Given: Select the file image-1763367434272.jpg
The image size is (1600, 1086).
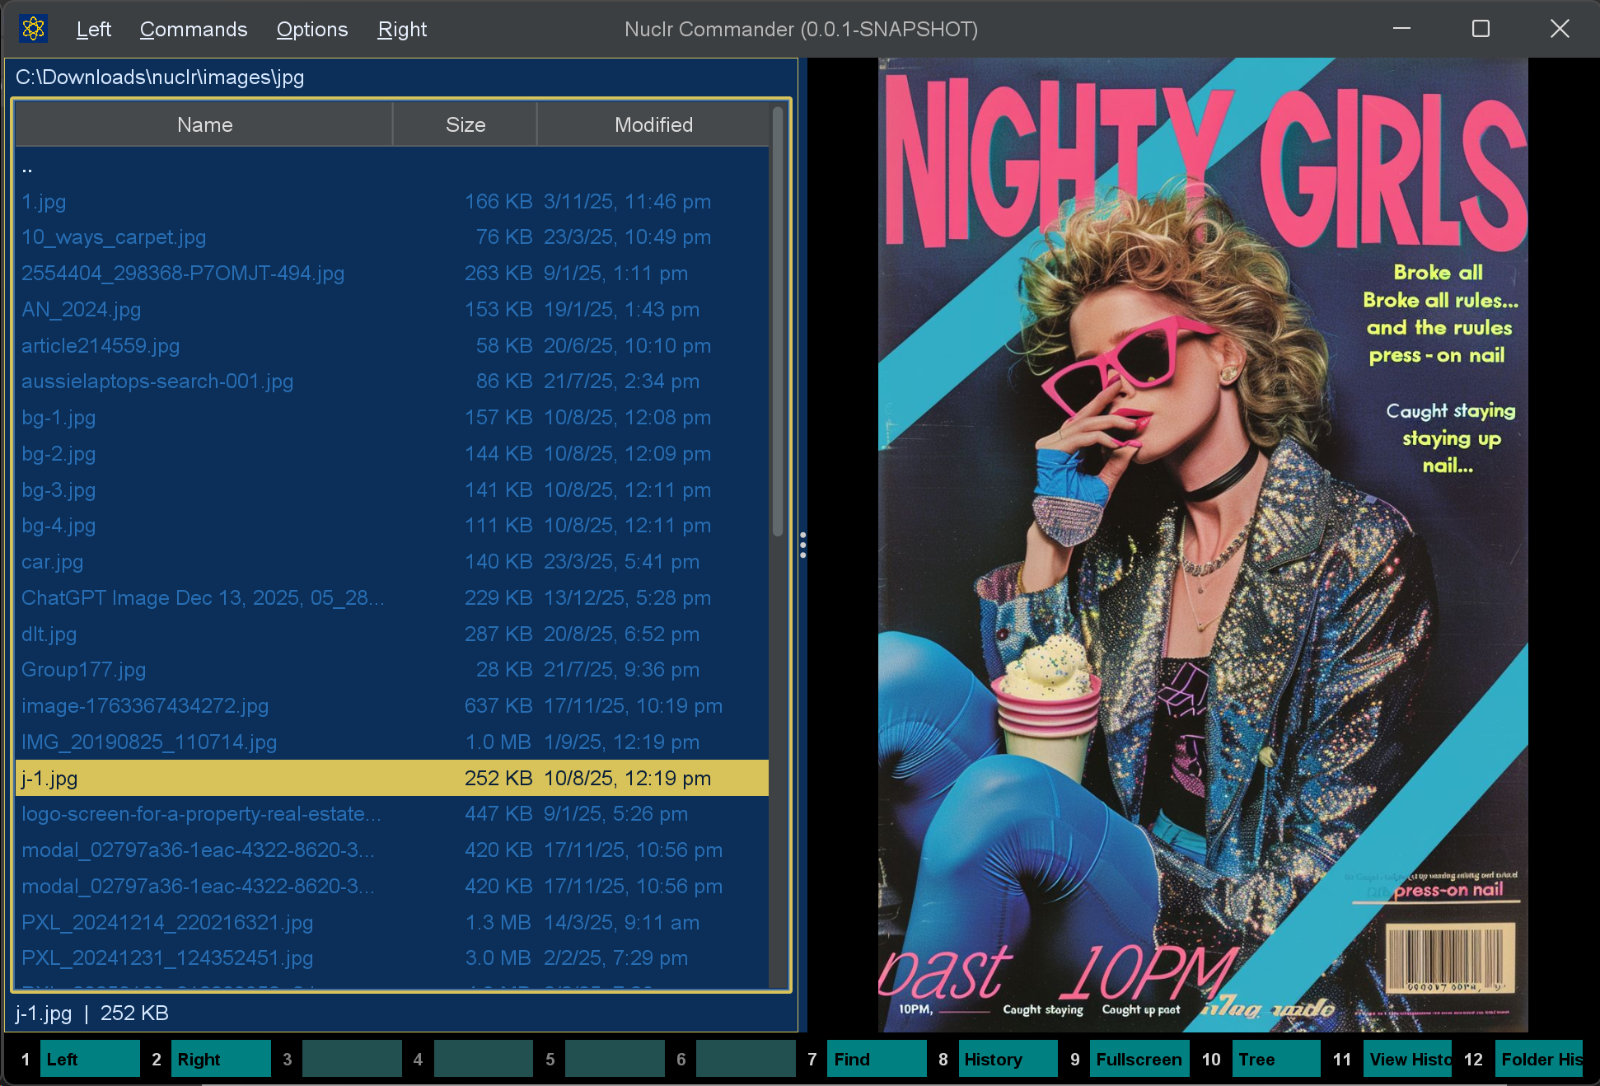Looking at the screenshot, I should (392, 706).
